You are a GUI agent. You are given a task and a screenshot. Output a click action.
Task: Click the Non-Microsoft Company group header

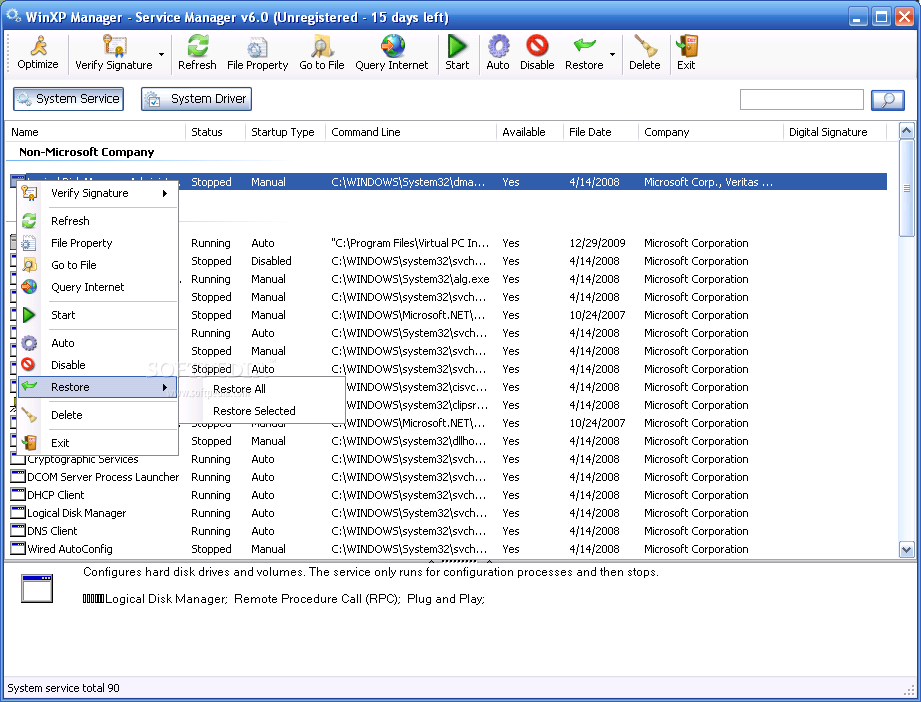[x=86, y=152]
